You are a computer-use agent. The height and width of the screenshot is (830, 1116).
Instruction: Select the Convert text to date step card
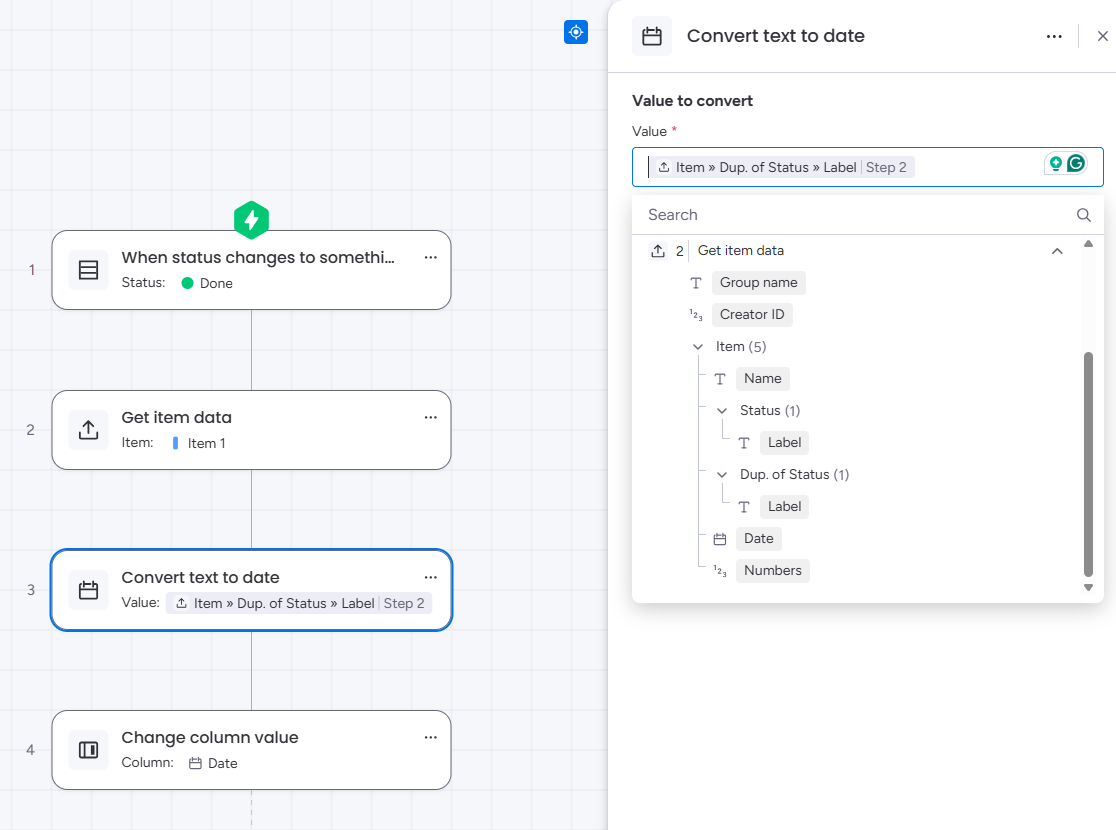[251, 590]
